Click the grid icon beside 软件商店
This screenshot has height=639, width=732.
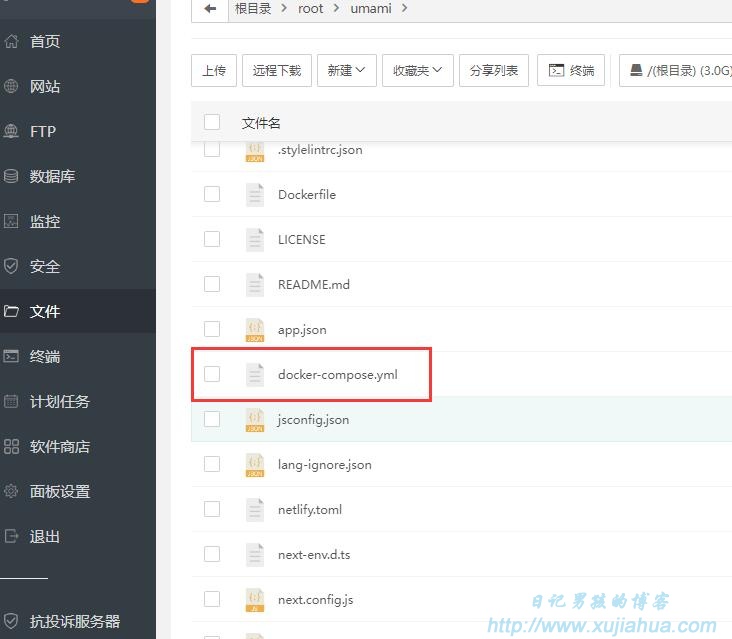click(11, 446)
